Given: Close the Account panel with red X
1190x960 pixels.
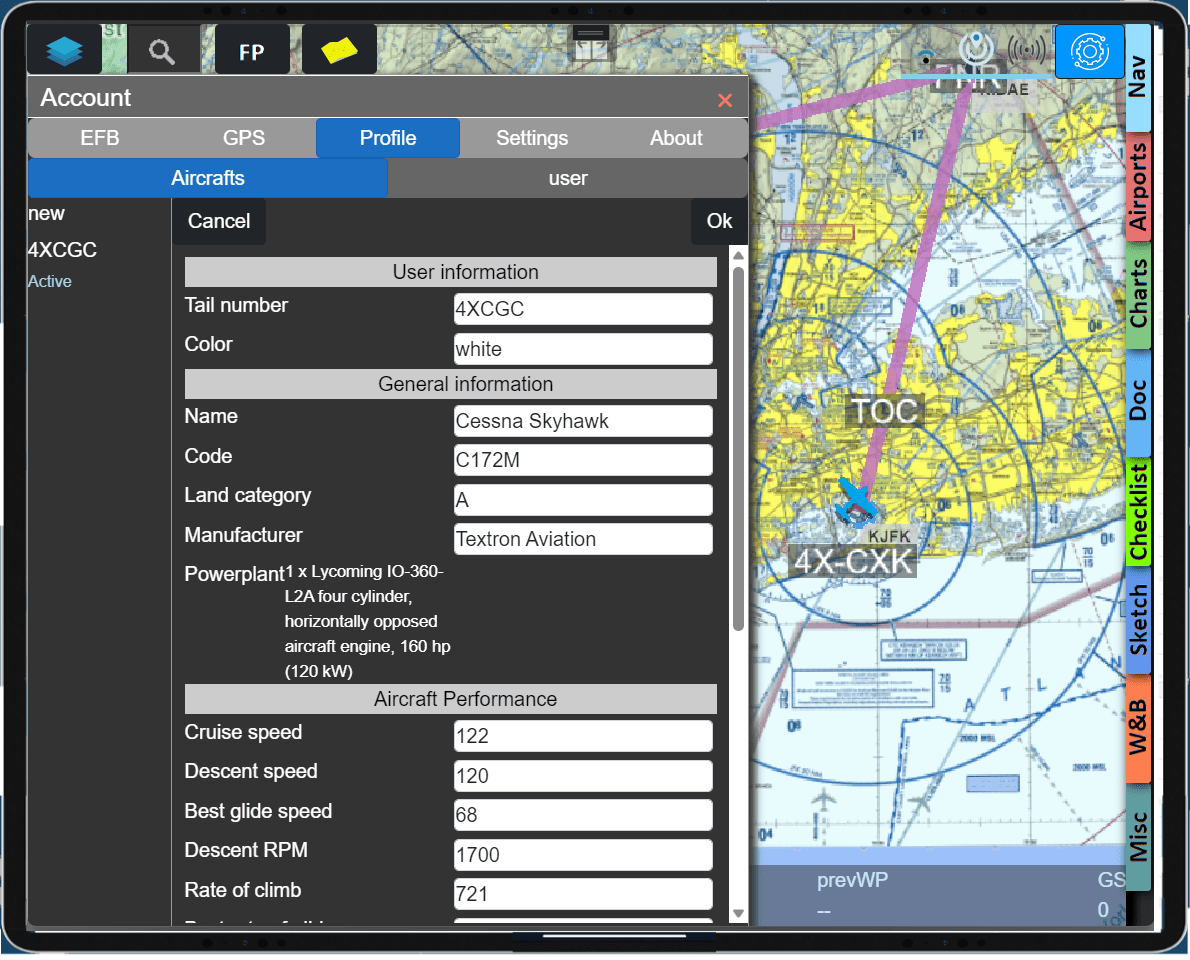Looking at the screenshot, I should point(725,100).
